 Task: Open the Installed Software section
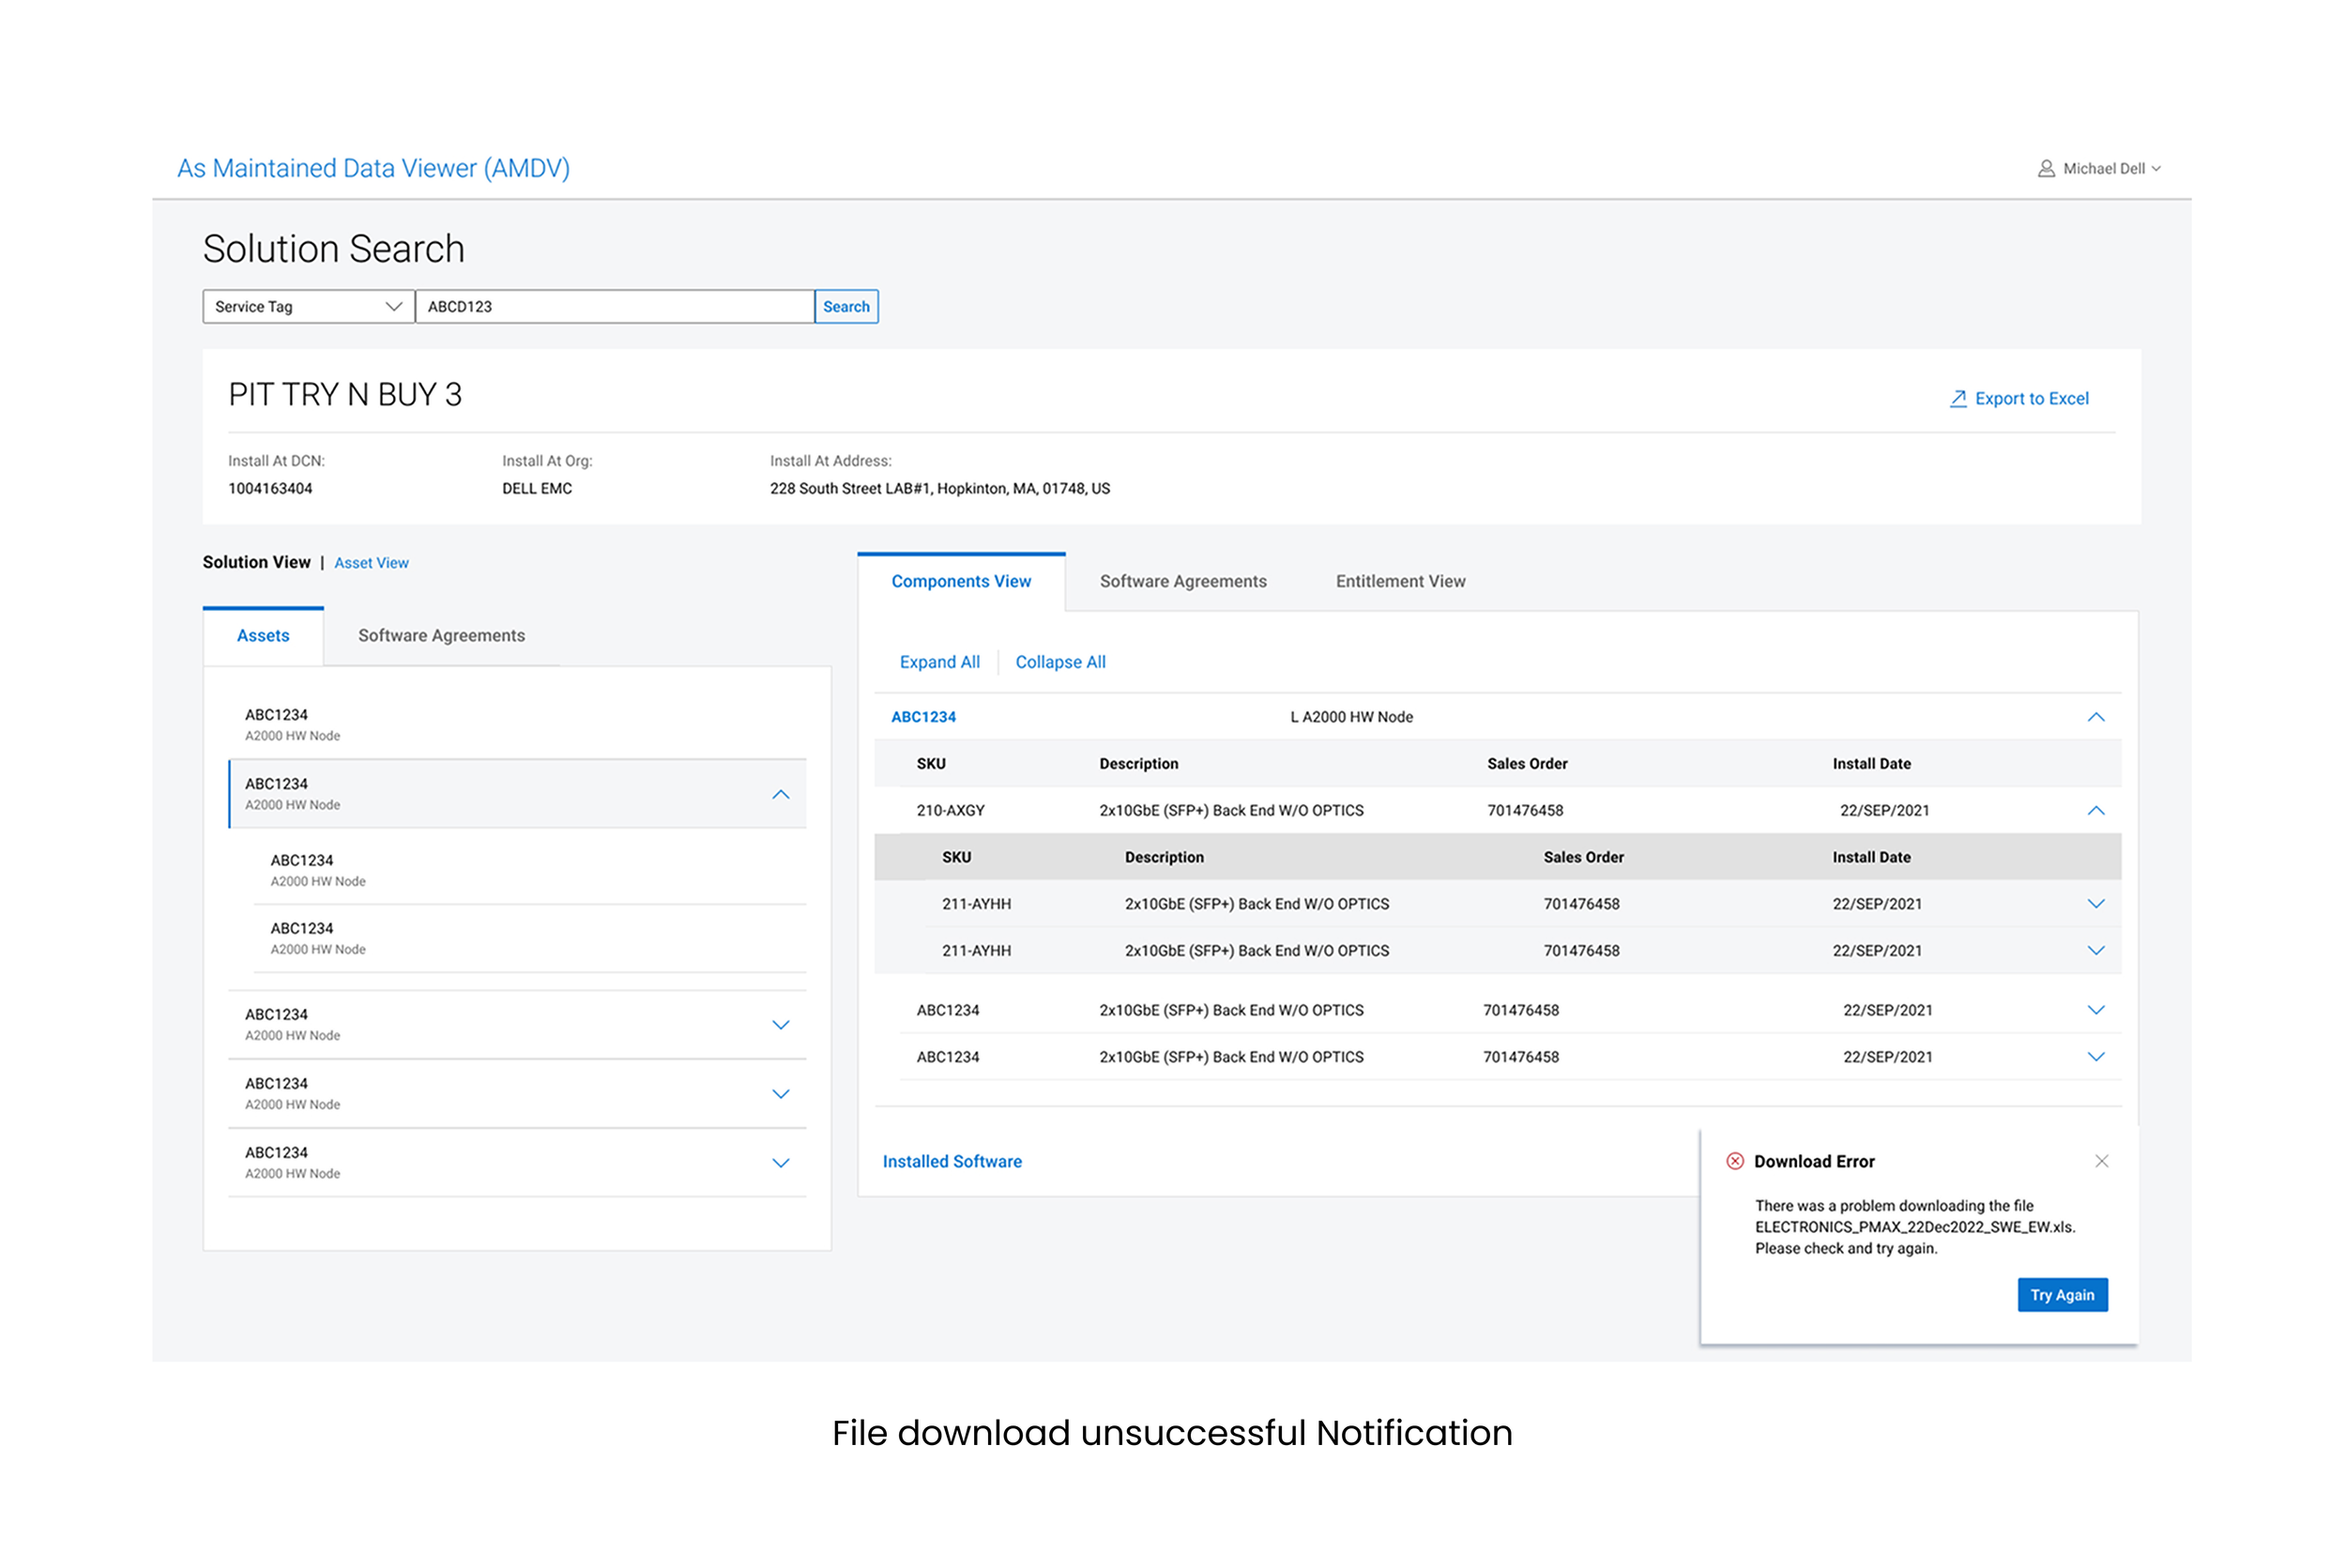tap(952, 1162)
